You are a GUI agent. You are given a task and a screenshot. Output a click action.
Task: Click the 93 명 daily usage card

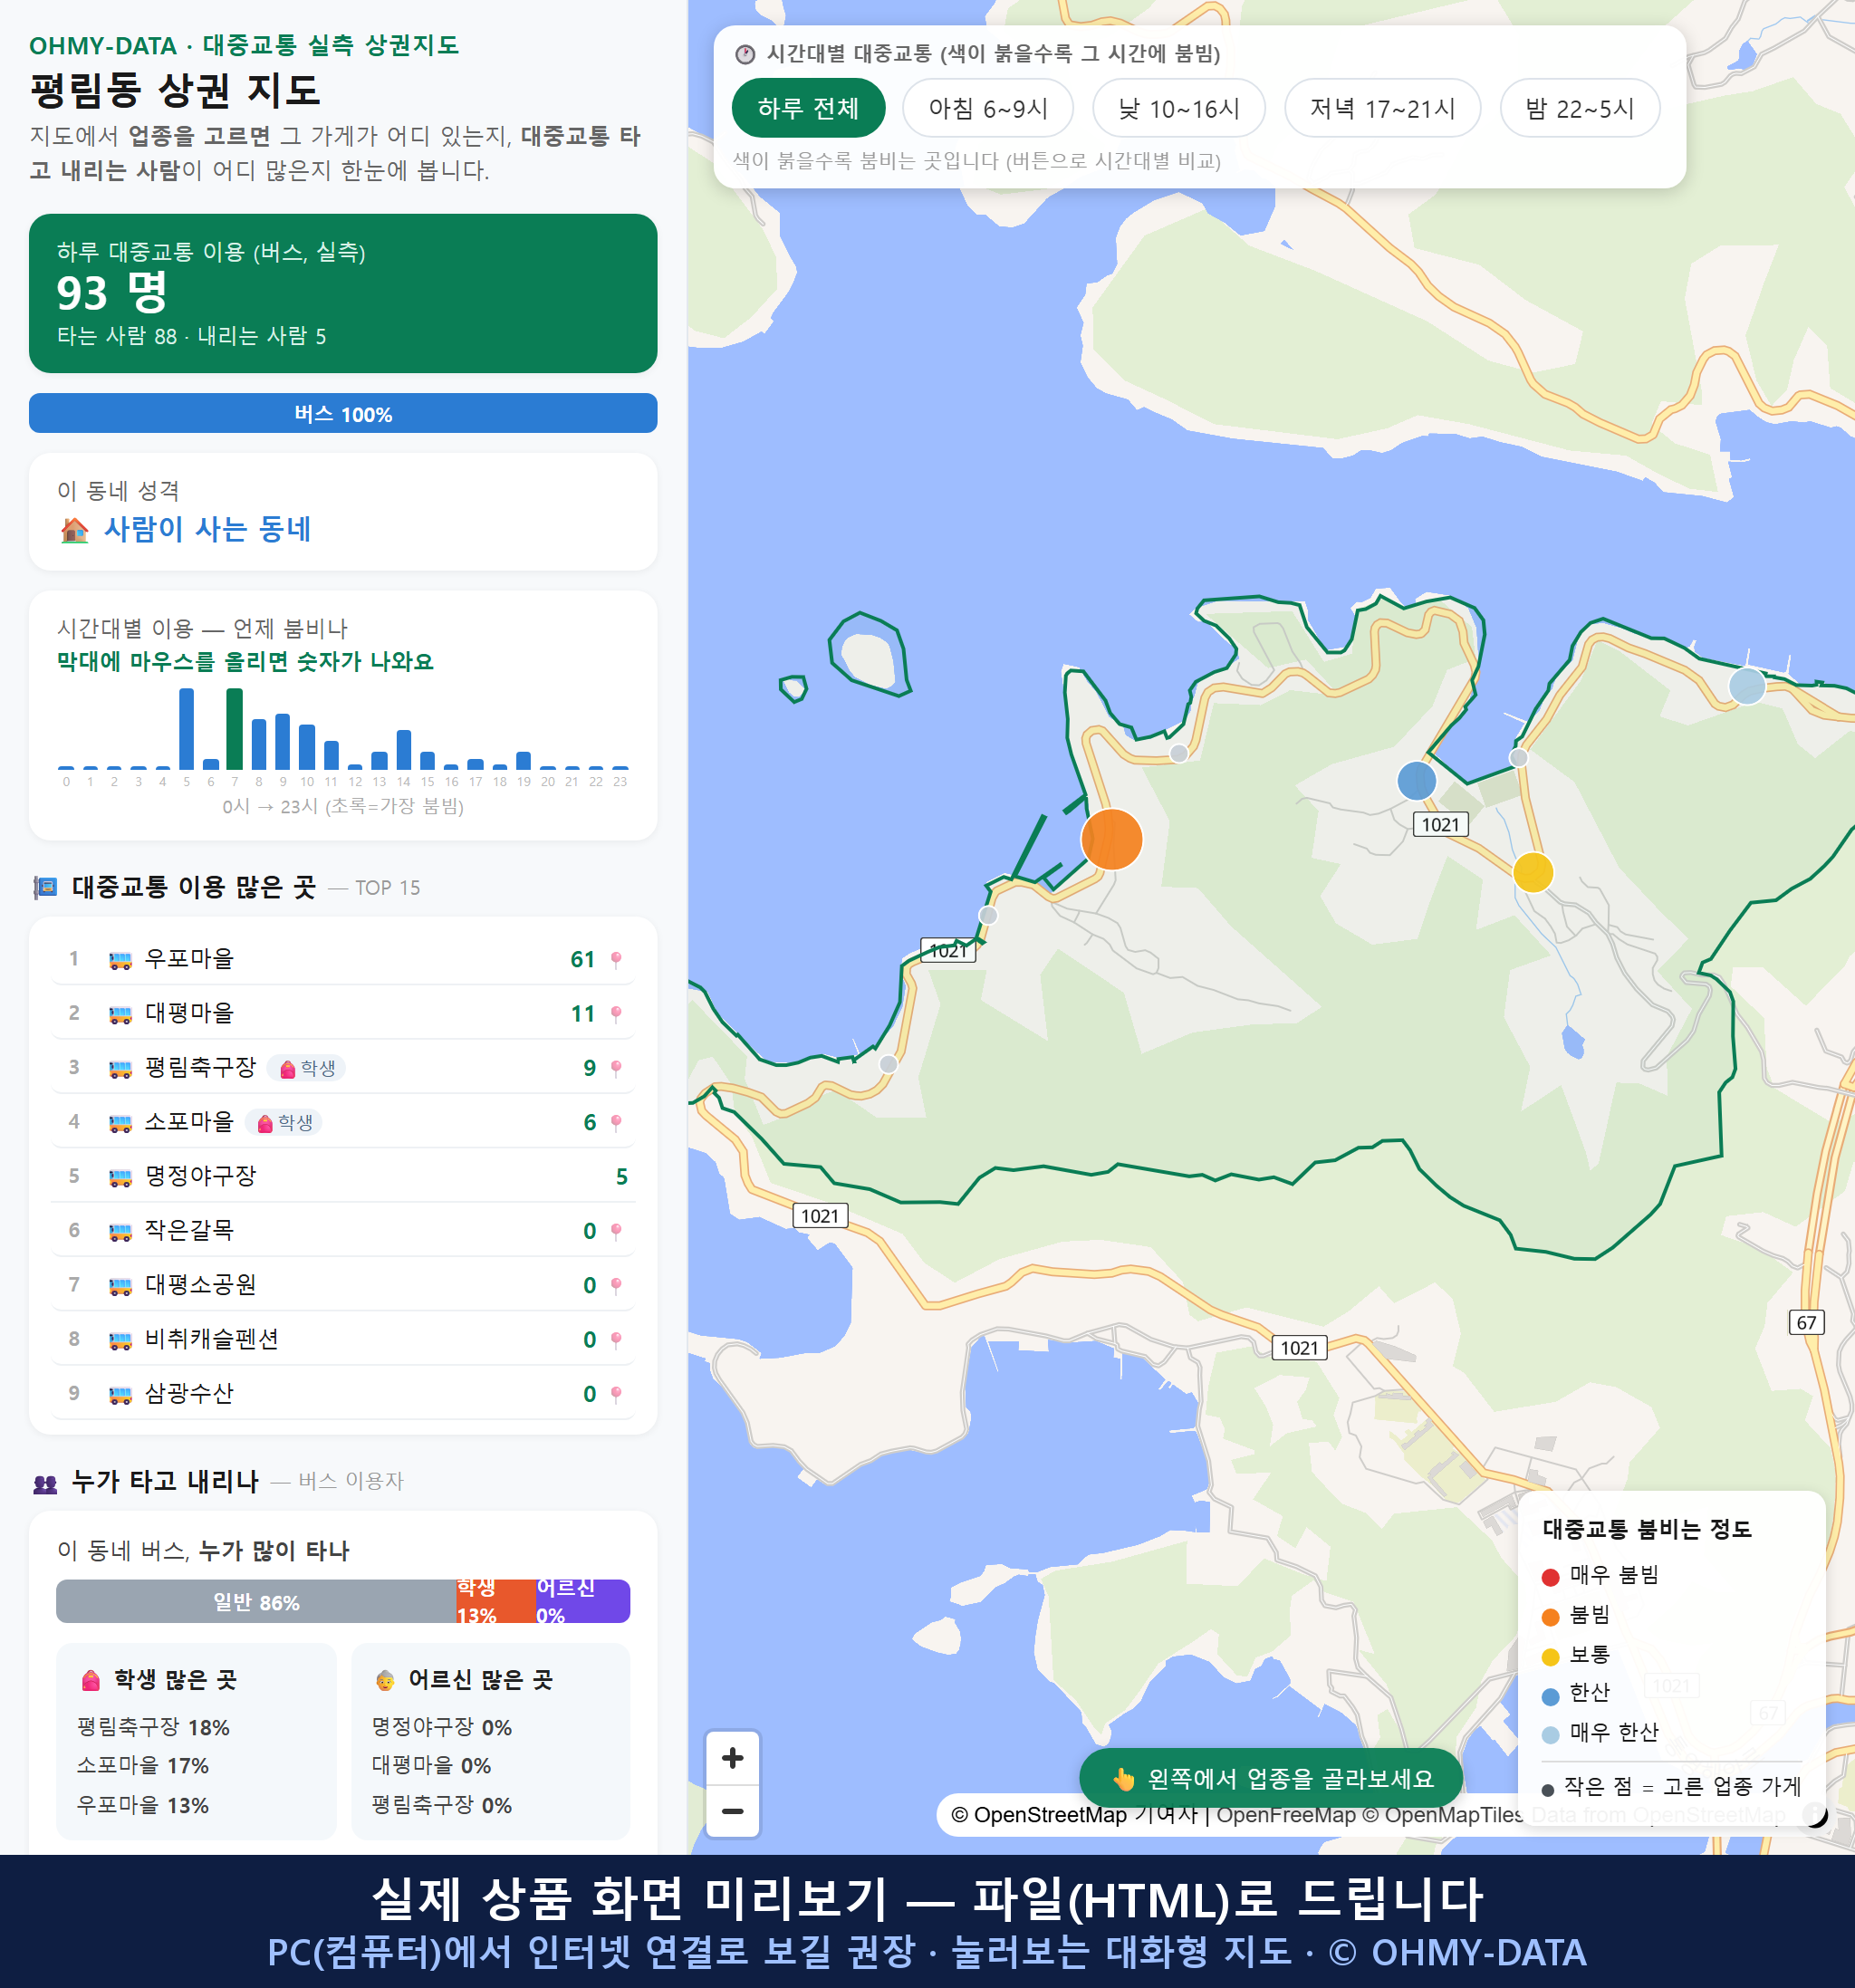tap(343, 293)
